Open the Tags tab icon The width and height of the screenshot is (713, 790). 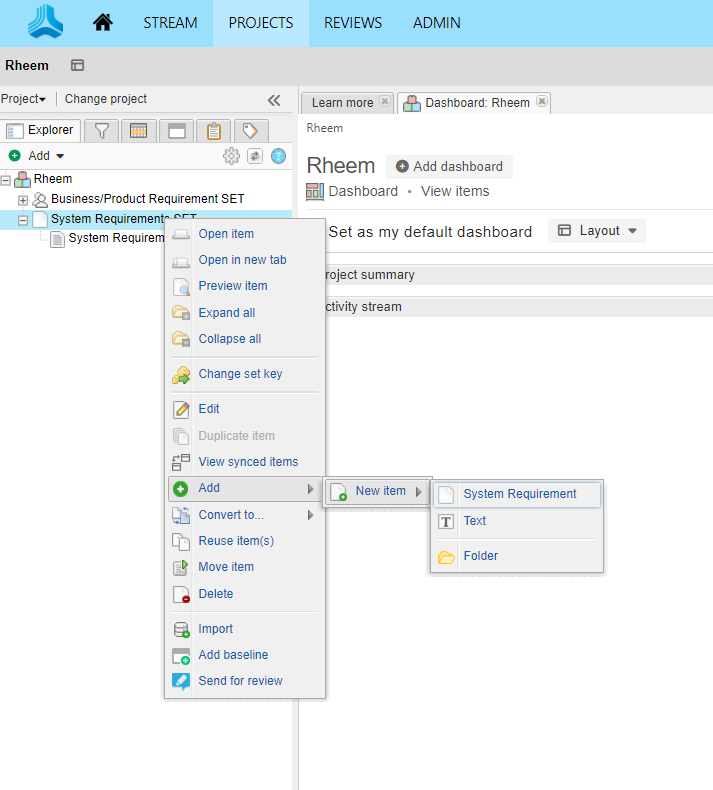click(x=250, y=131)
